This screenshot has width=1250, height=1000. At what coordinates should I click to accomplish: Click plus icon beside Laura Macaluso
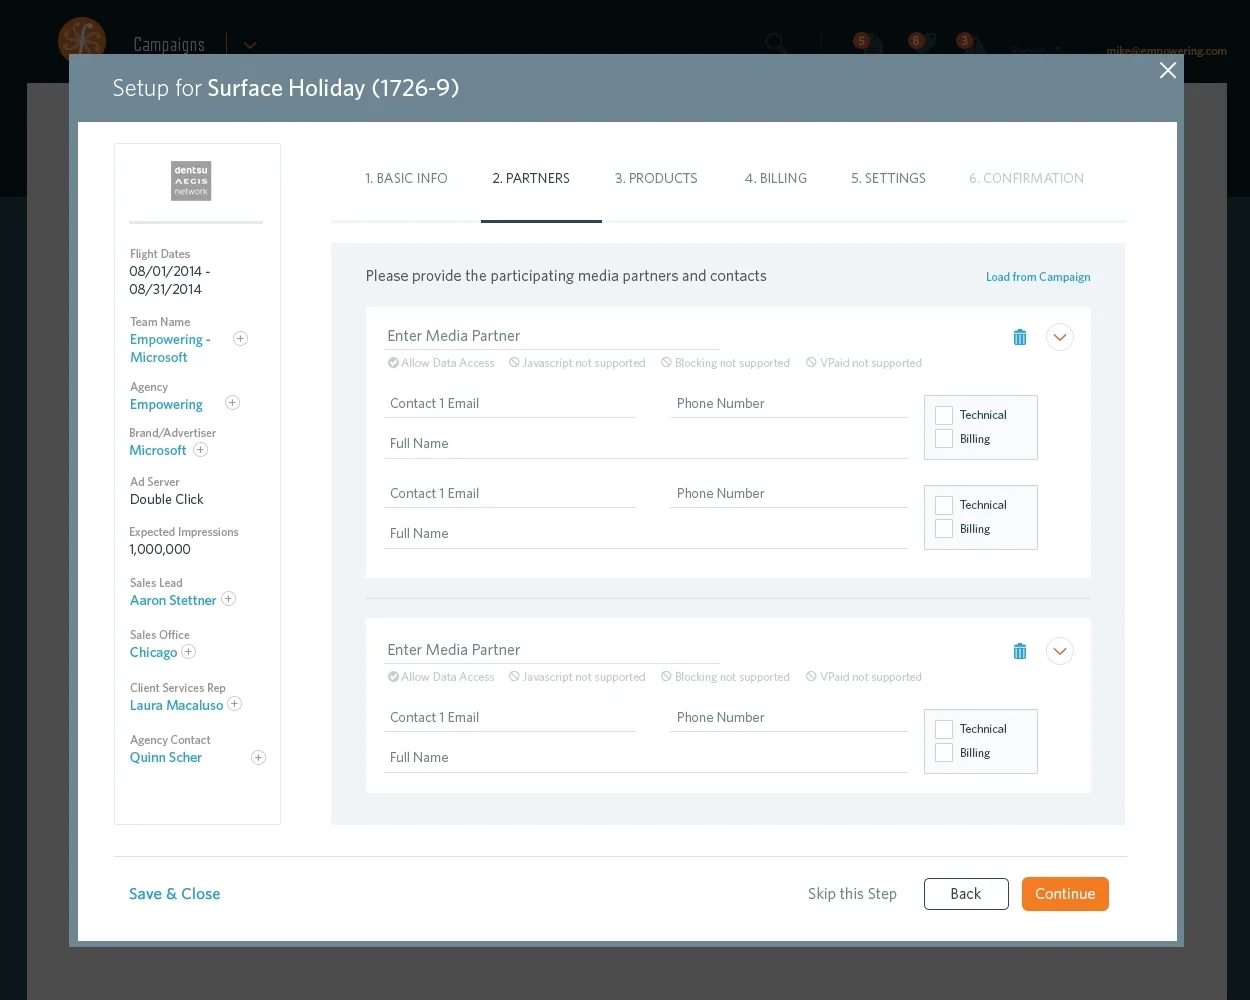(x=234, y=704)
